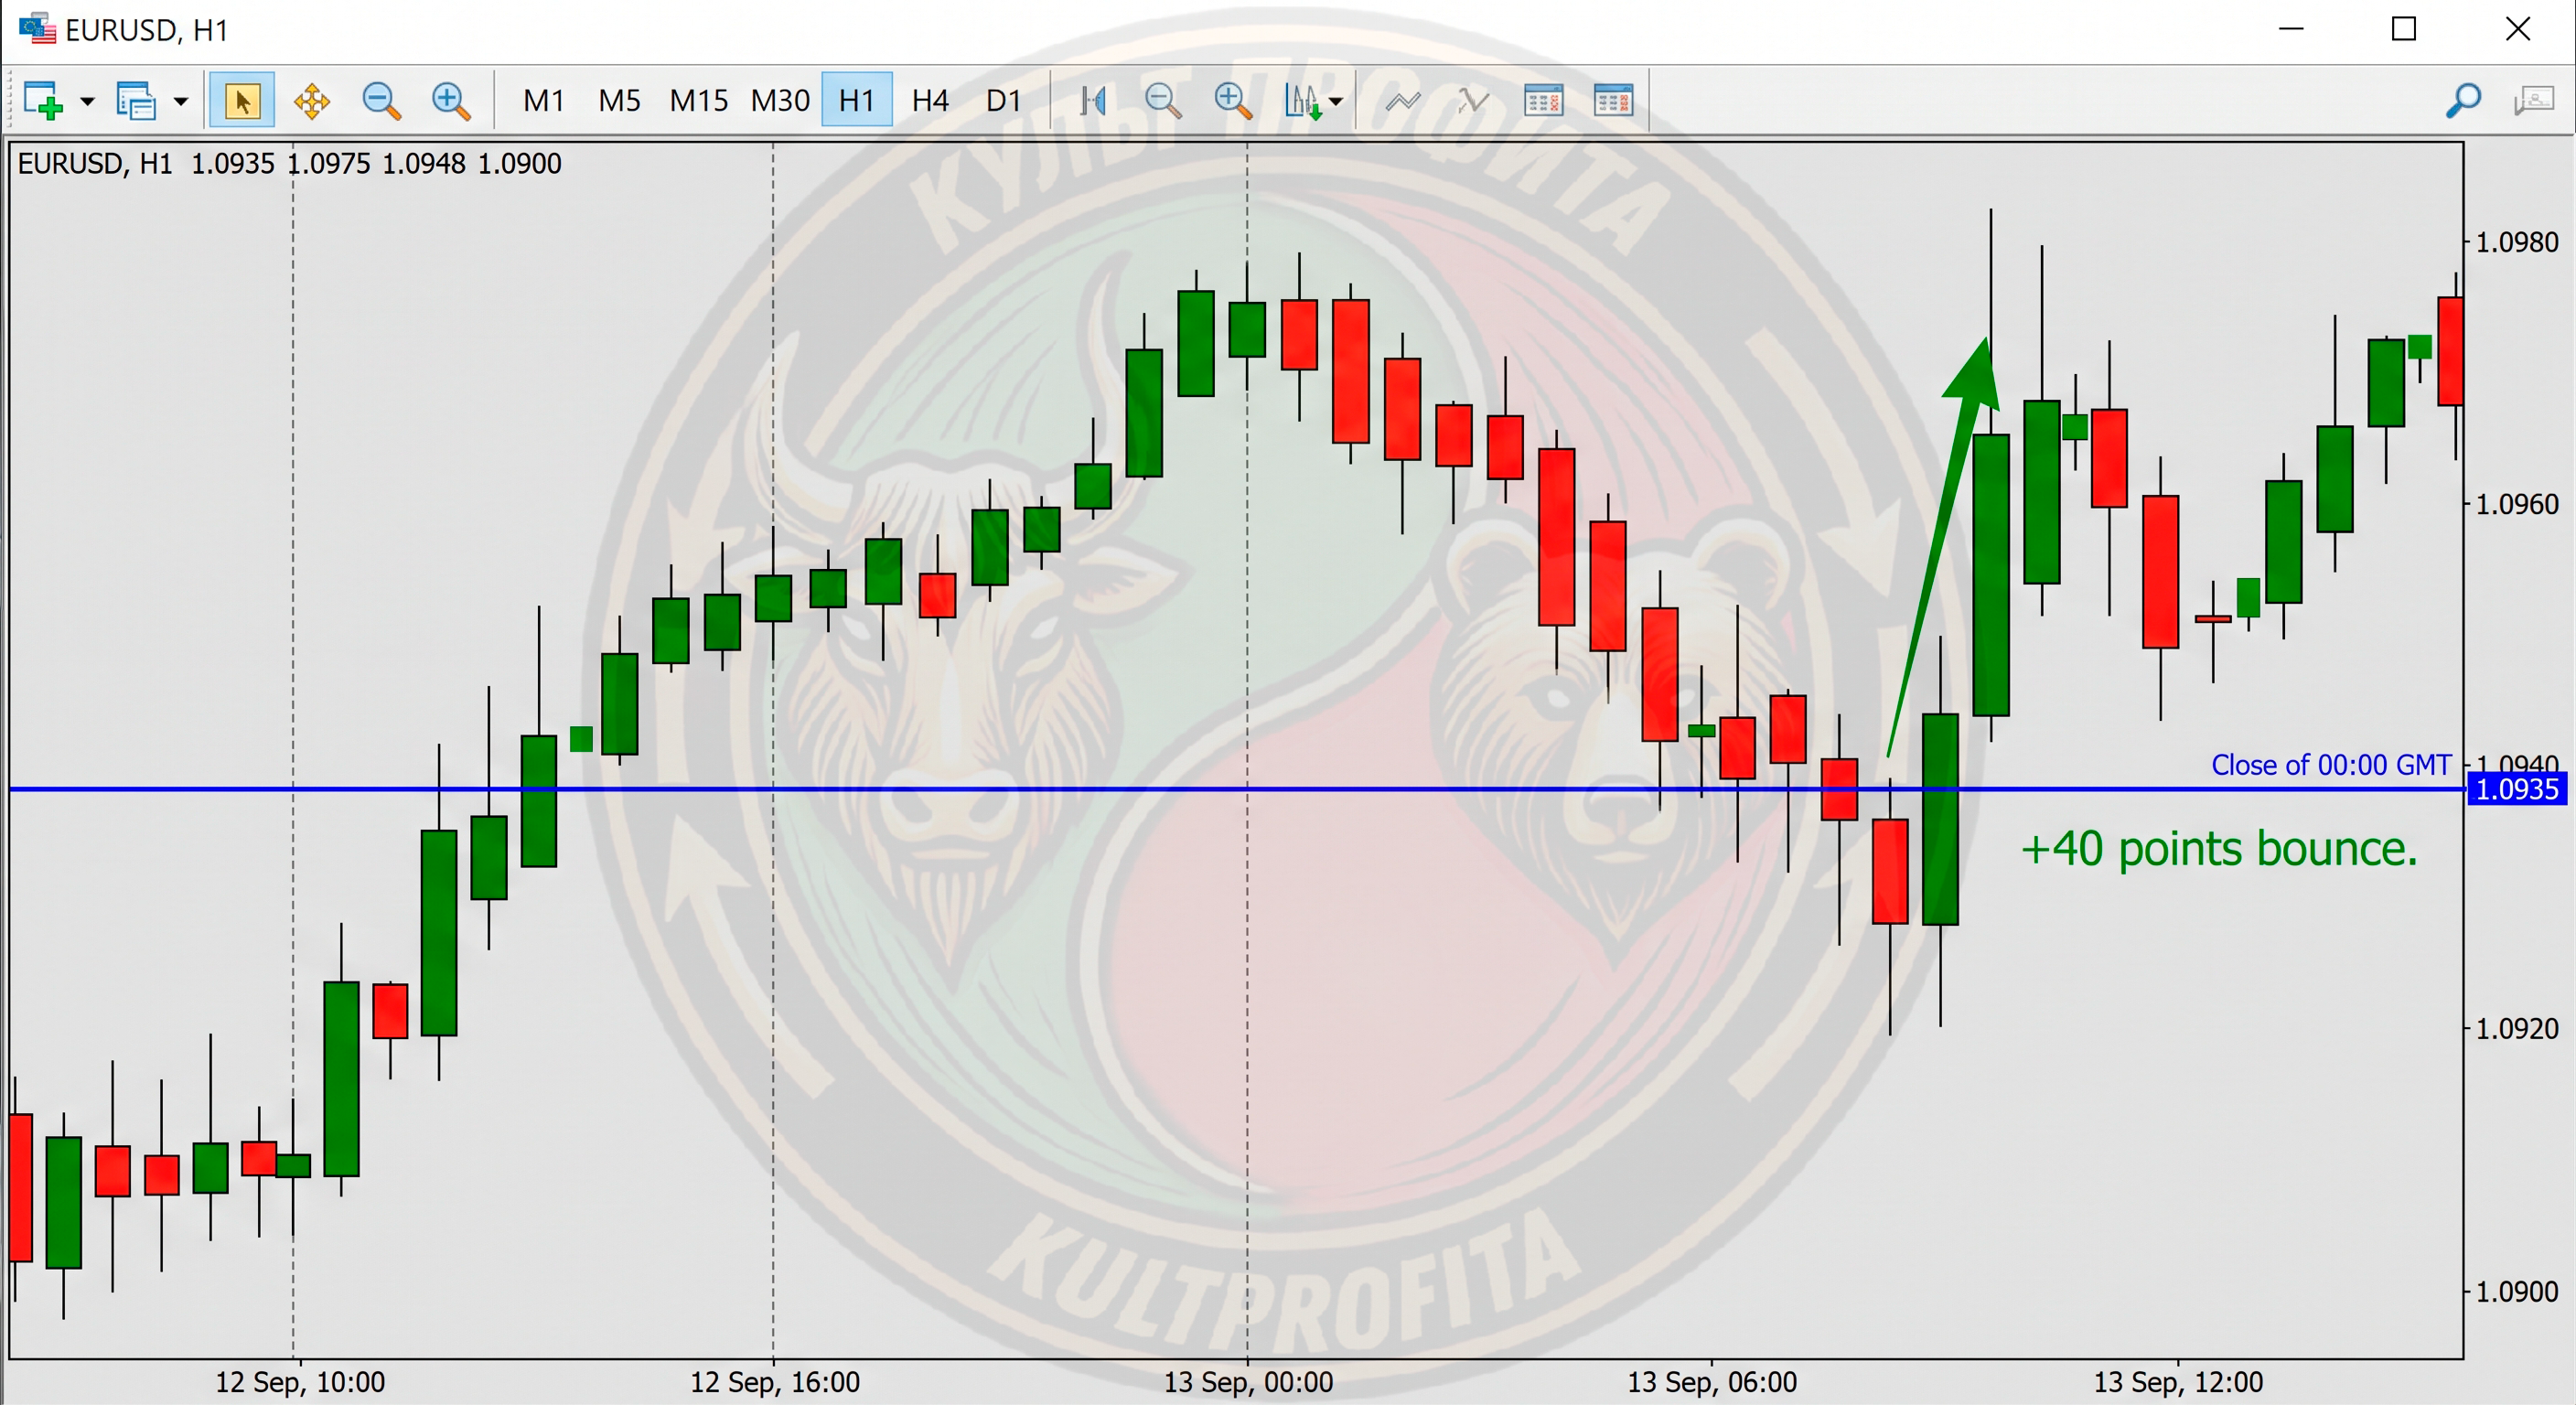Click the blue 1.0935 price tag

tap(2516, 789)
